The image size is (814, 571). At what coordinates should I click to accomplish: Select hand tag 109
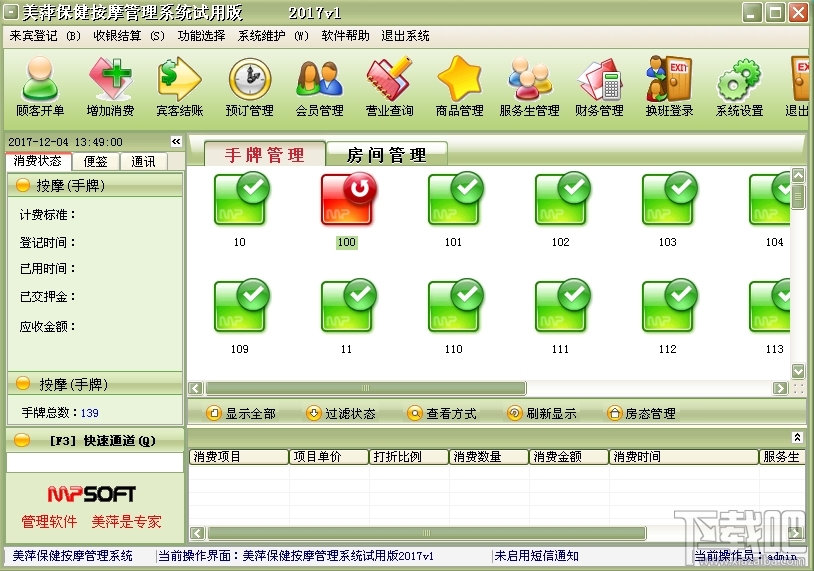click(x=241, y=306)
